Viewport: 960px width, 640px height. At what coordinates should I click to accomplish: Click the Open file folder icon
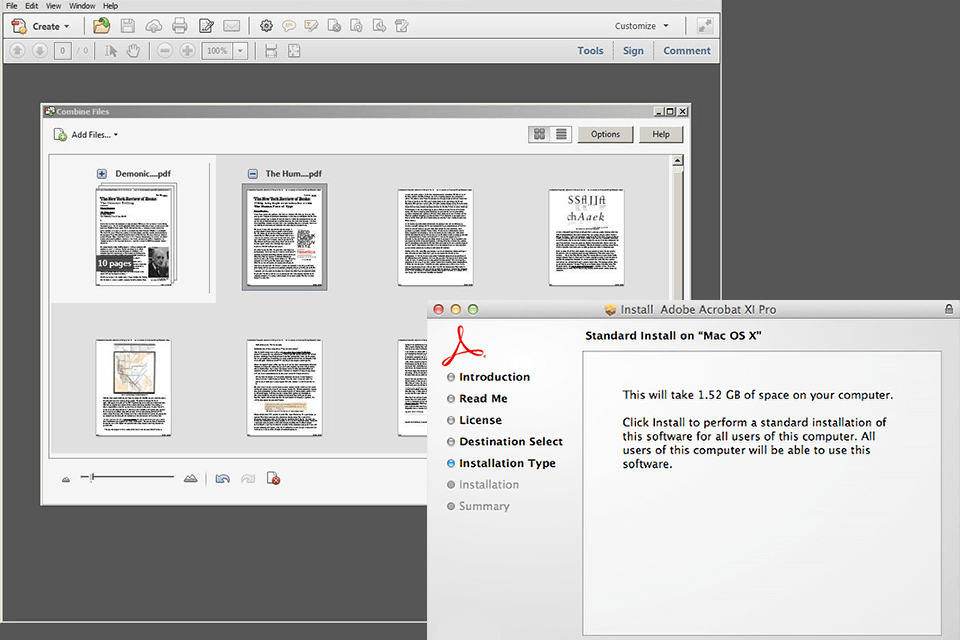(x=102, y=25)
